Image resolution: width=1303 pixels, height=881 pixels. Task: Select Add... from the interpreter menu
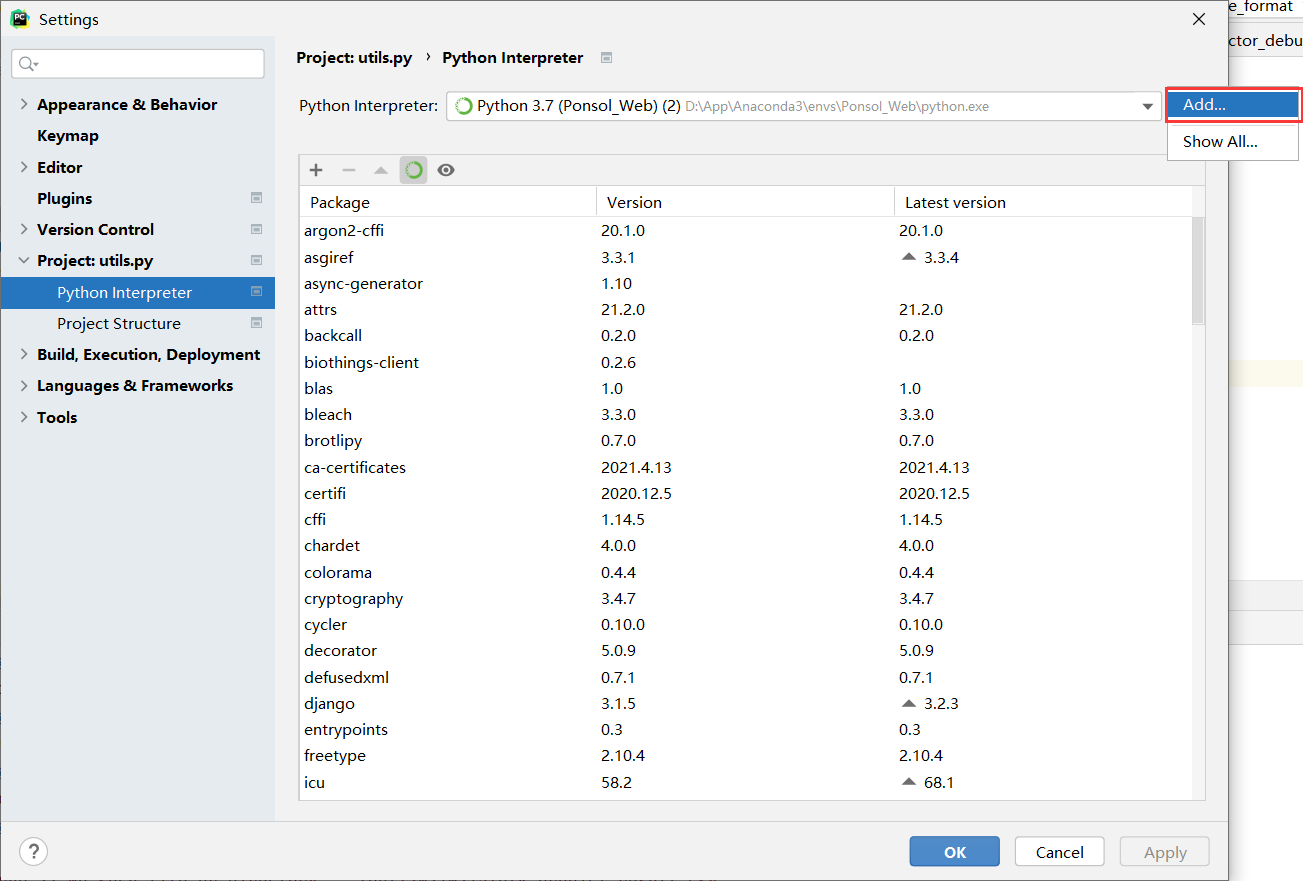tap(1232, 104)
